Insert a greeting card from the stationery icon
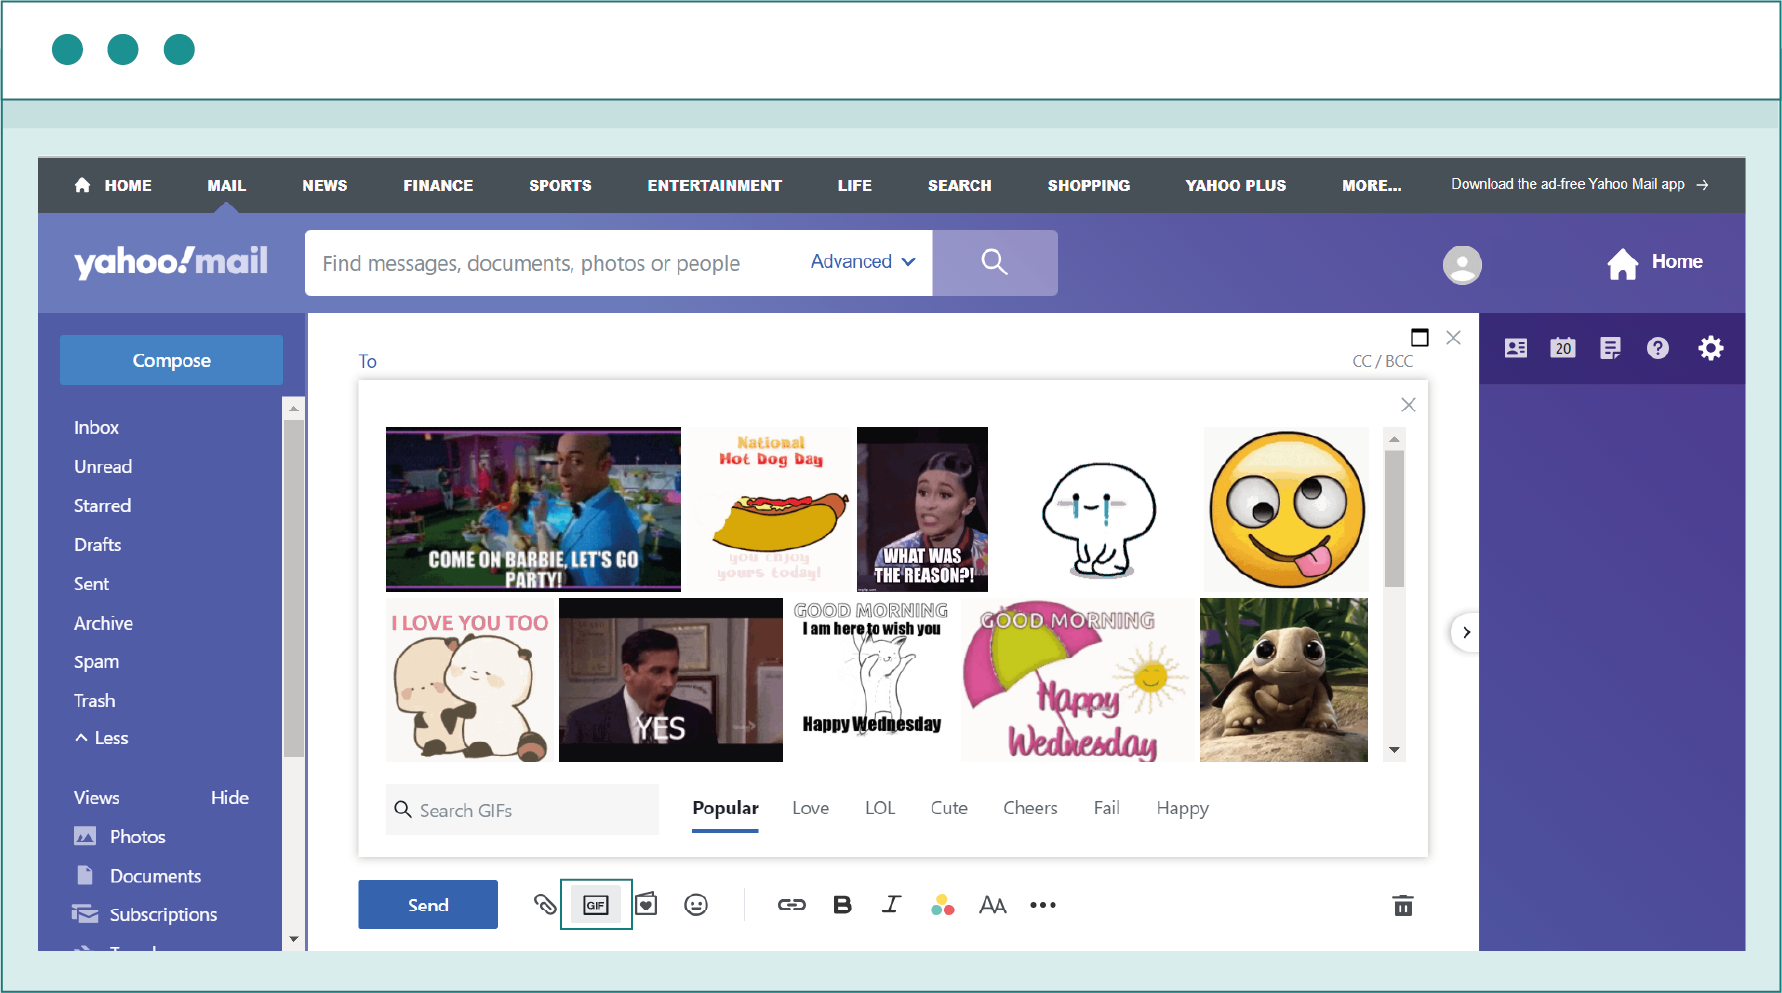The height and width of the screenshot is (993, 1782). click(646, 904)
